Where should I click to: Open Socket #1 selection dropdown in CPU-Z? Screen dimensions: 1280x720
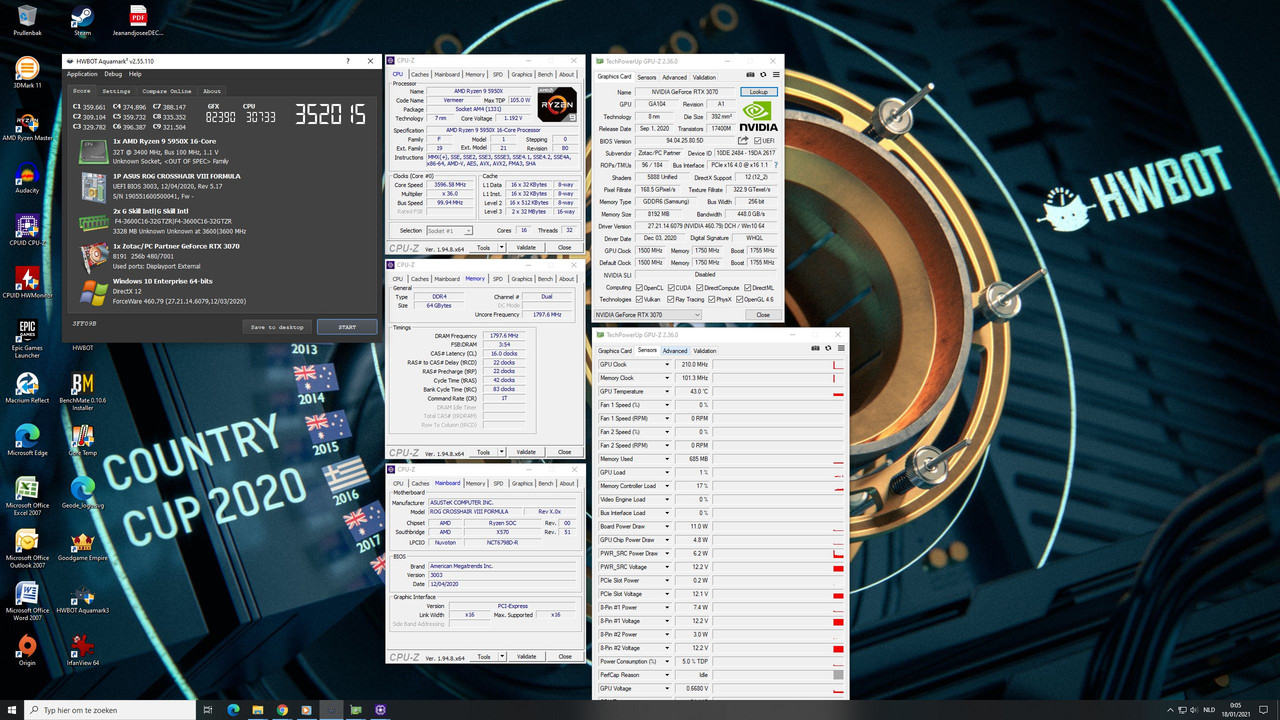click(449, 231)
